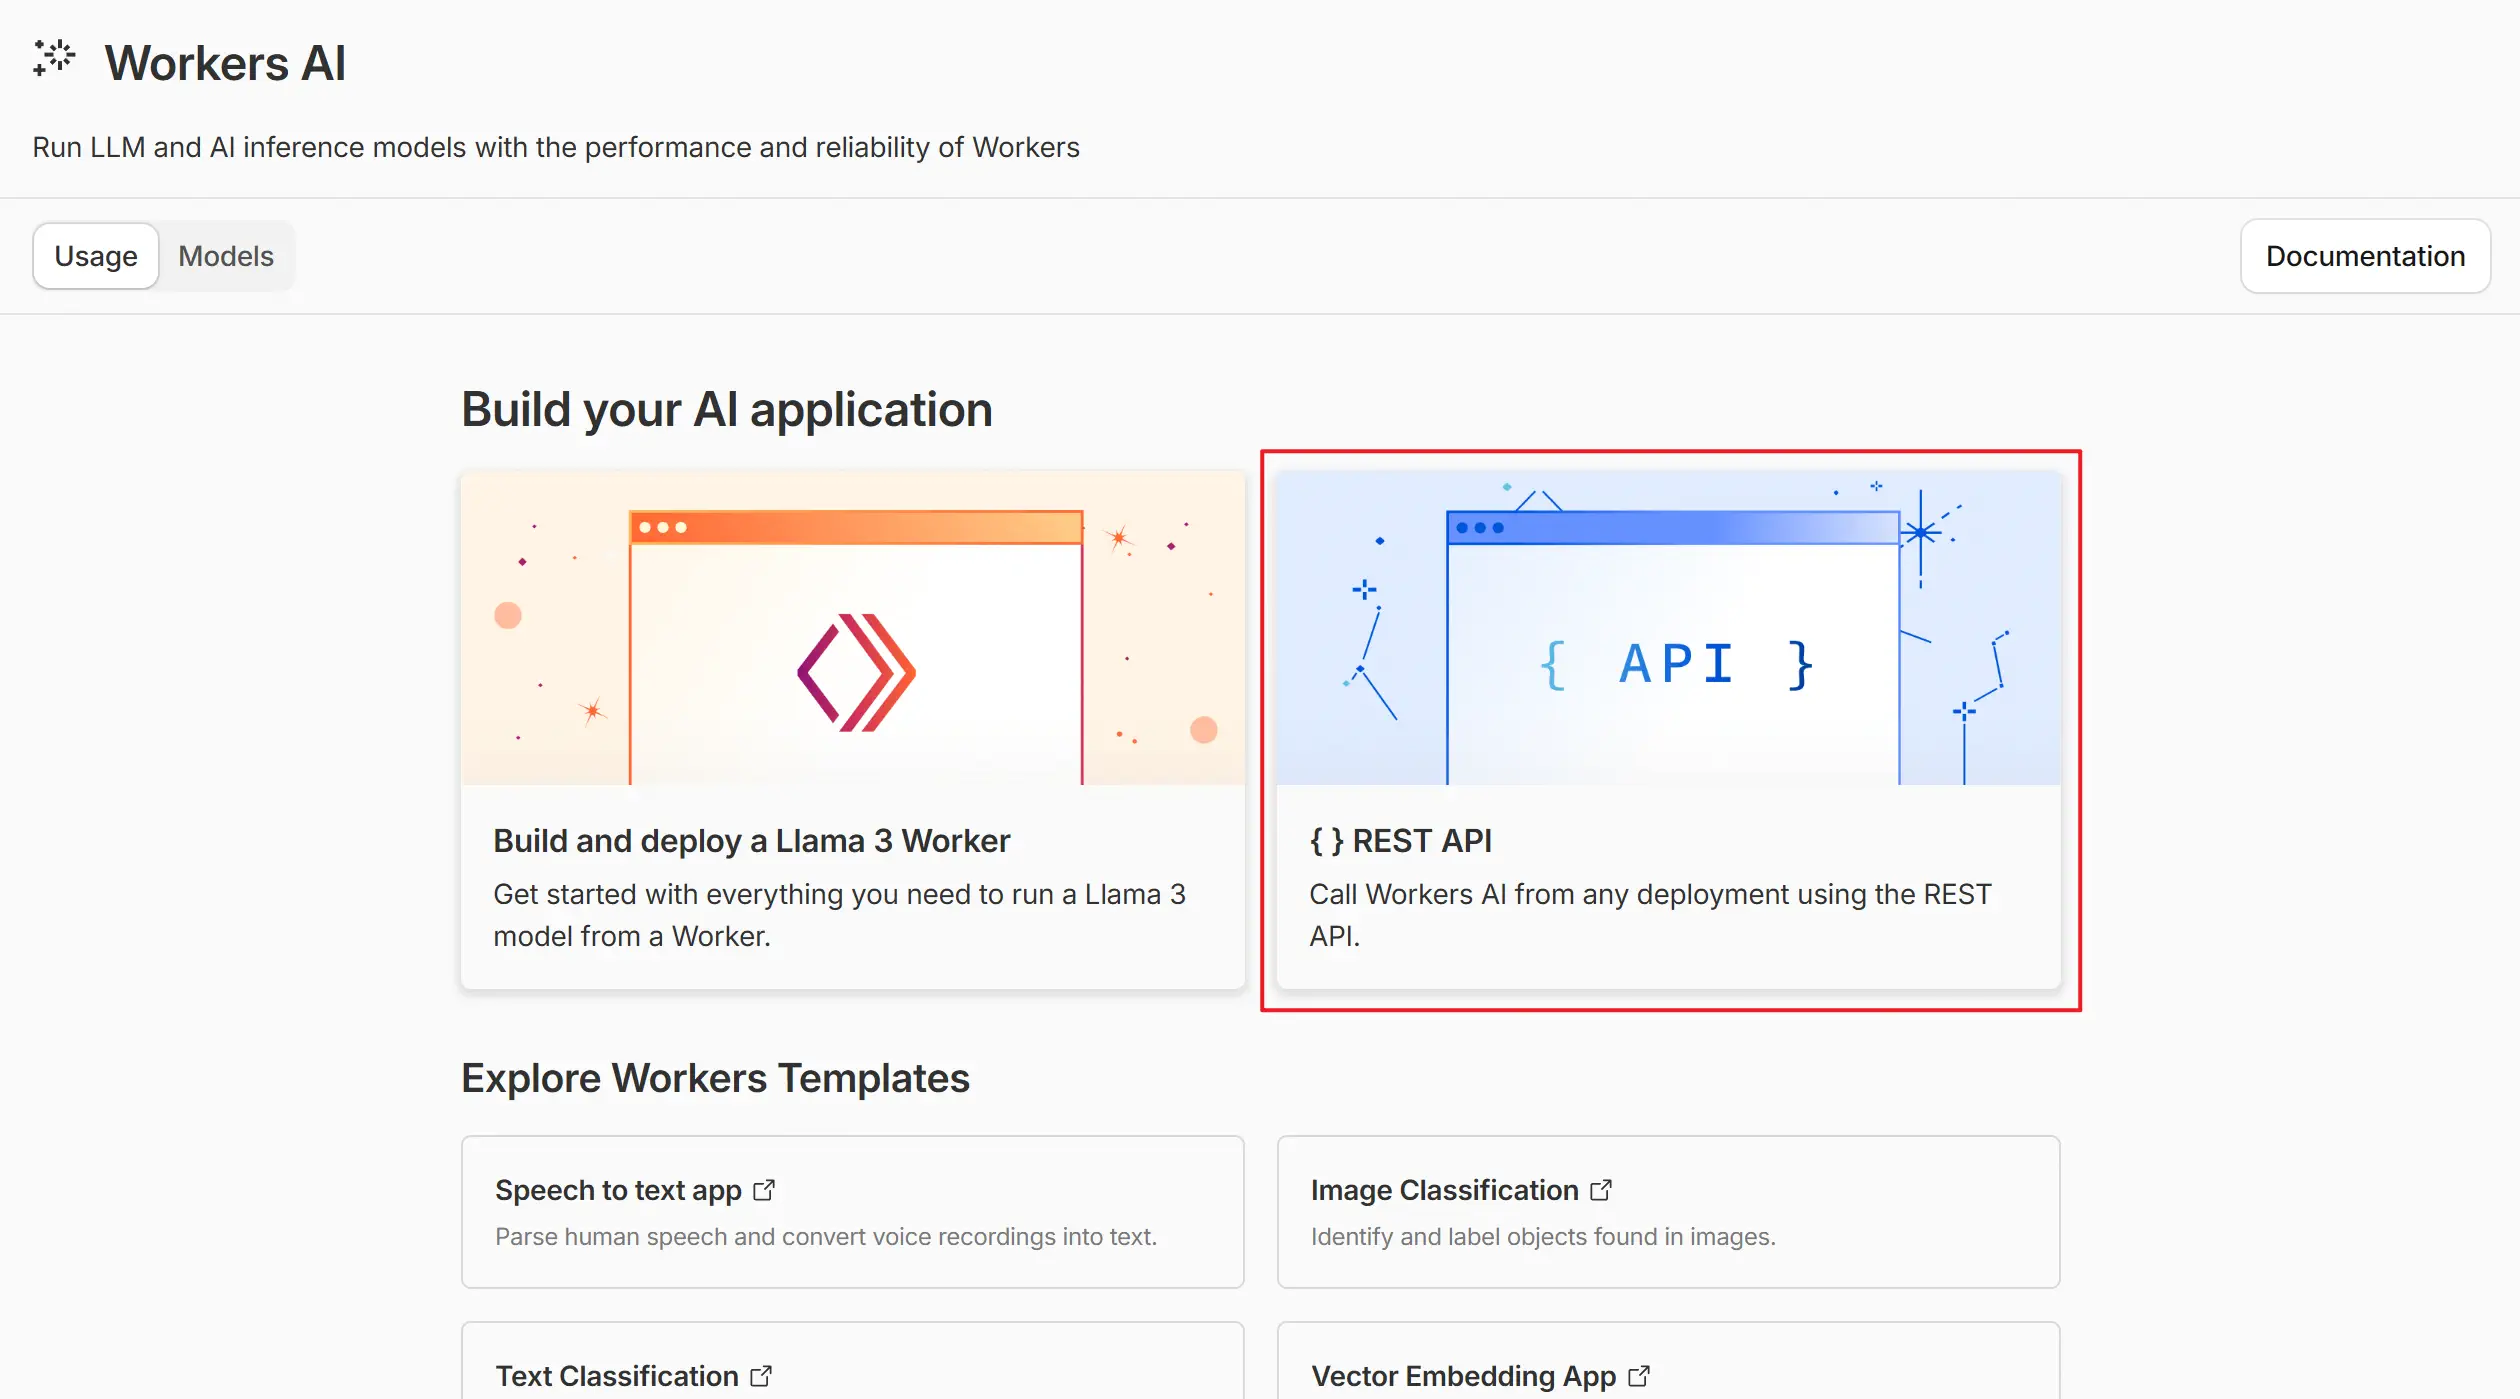The image size is (2520, 1399).
Task: Click the Workers AI page heading
Action: 225,64
